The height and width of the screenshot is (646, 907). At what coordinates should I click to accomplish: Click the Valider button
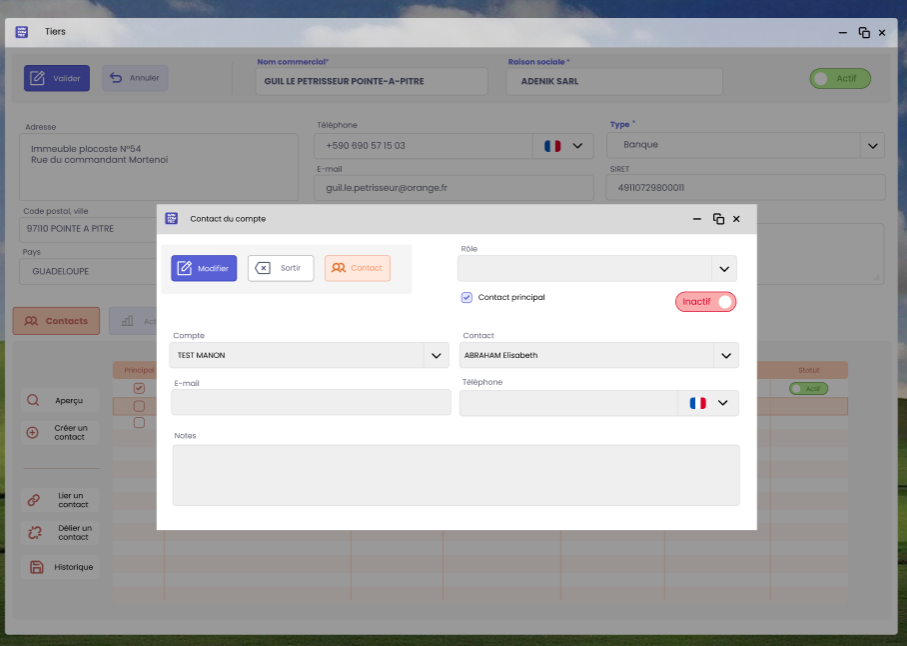coord(57,78)
